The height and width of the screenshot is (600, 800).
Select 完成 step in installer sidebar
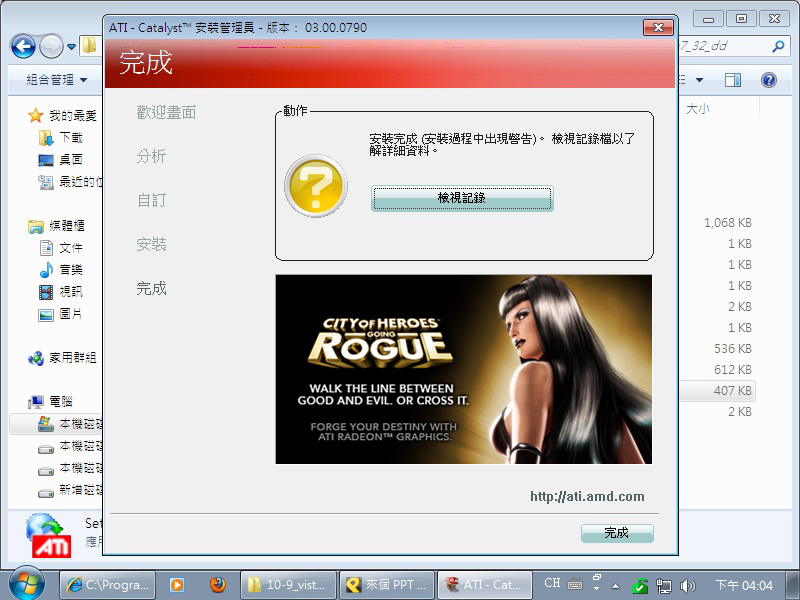(x=151, y=288)
